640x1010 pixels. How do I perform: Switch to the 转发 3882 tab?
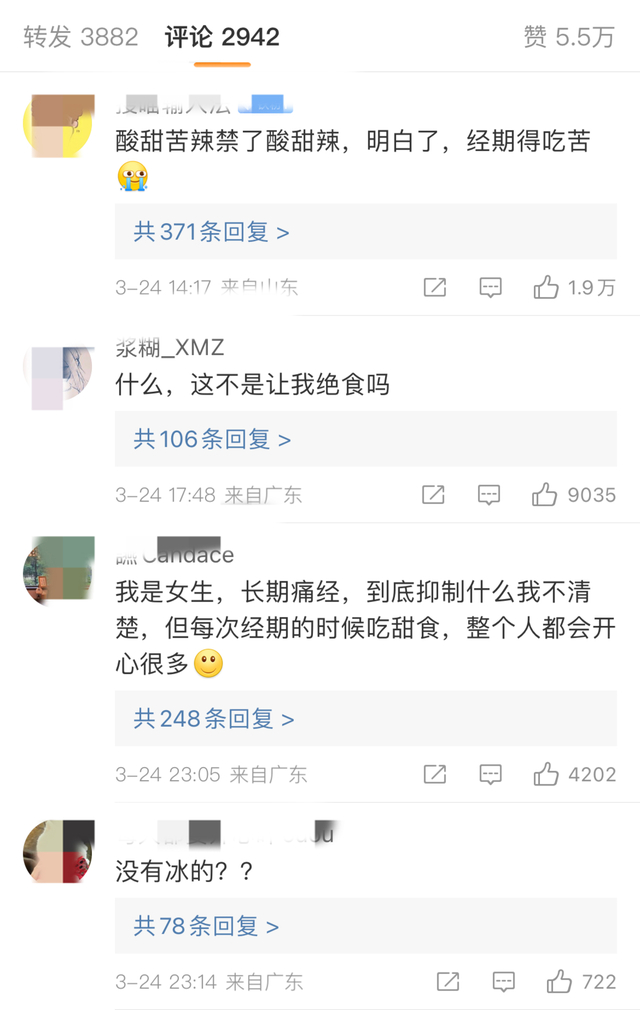pyautogui.click(x=80, y=37)
